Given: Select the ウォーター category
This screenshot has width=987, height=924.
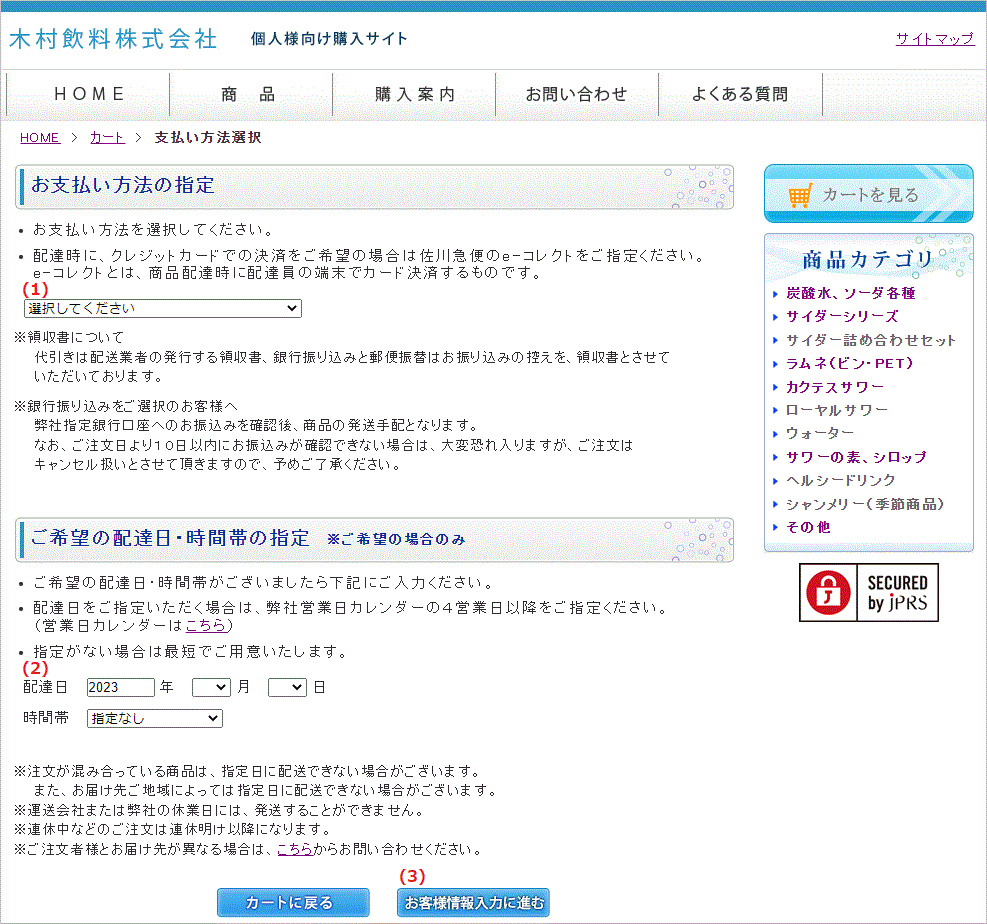Looking at the screenshot, I should [820, 433].
